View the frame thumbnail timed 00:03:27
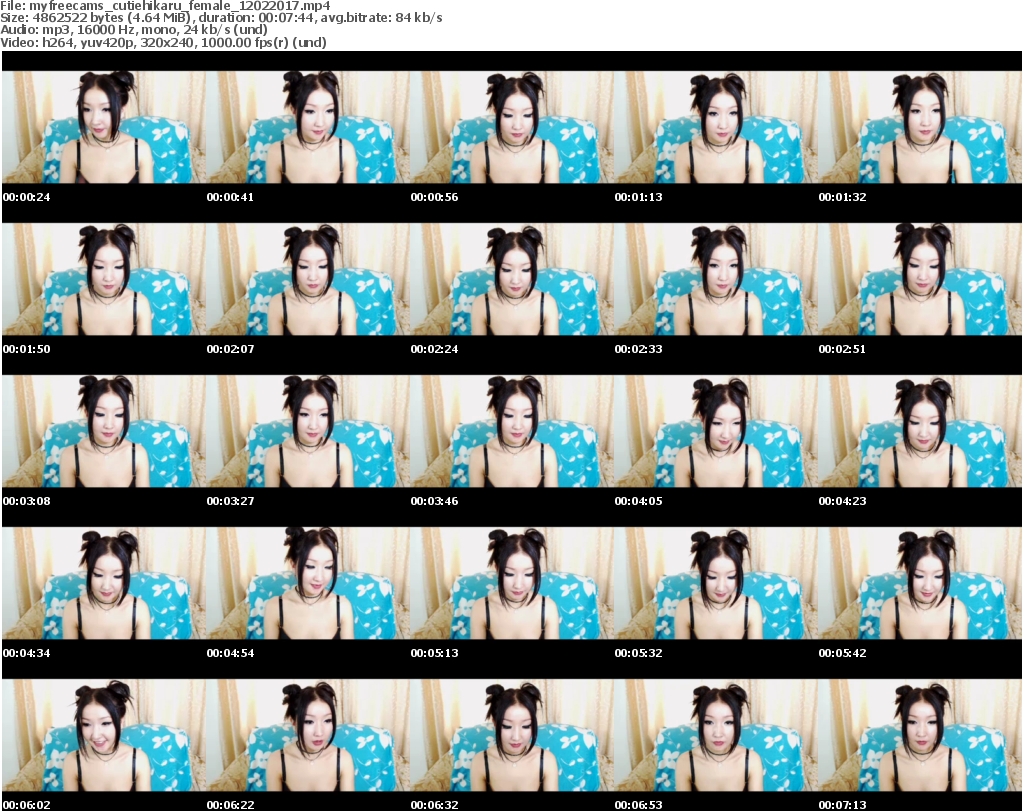 click(308, 431)
